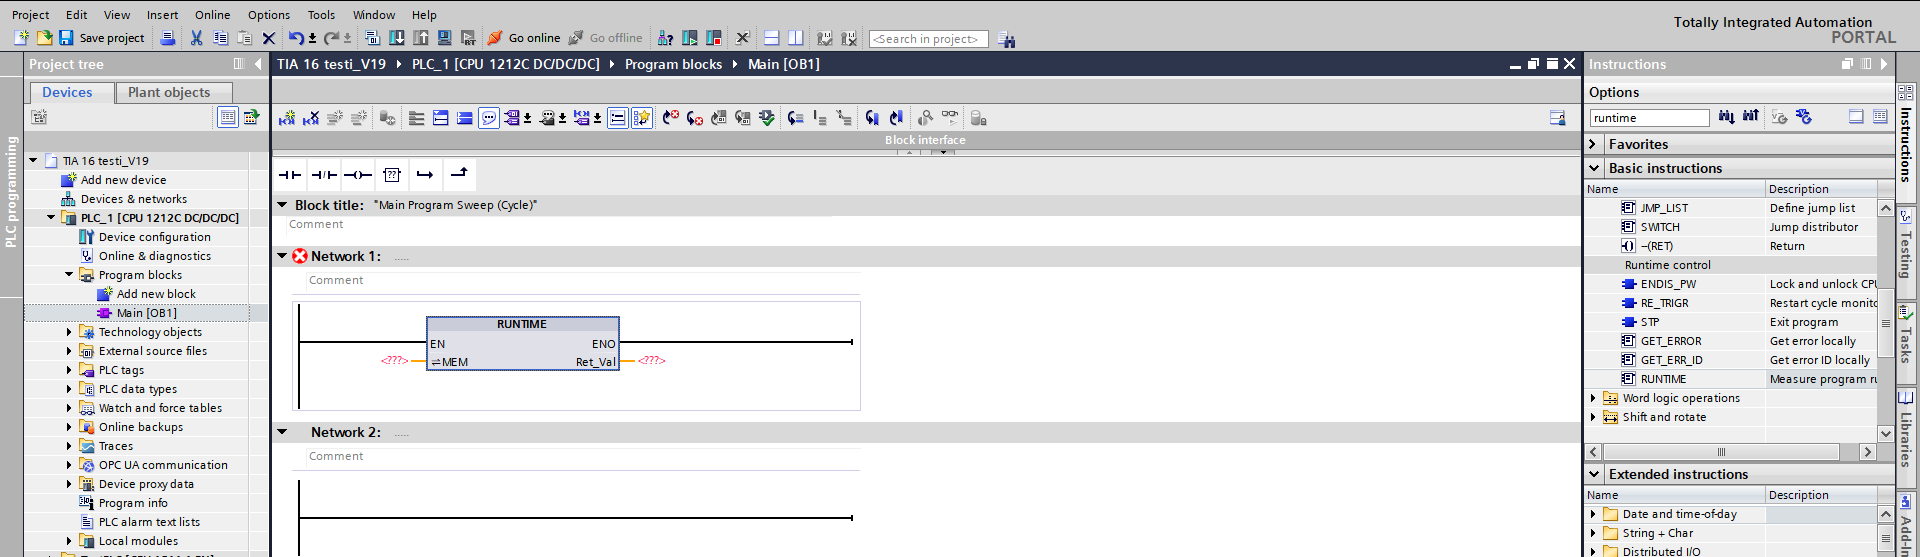
Task: Toggle free-form comments display in editor toolbar
Action: click(489, 118)
